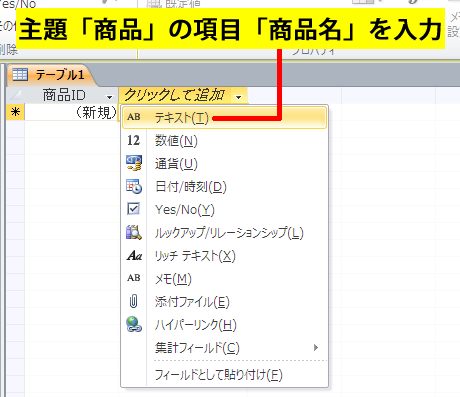This screenshot has height=397, width=460.
Task: Choose 数値(N) from the field type menu
Action: tap(224, 140)
